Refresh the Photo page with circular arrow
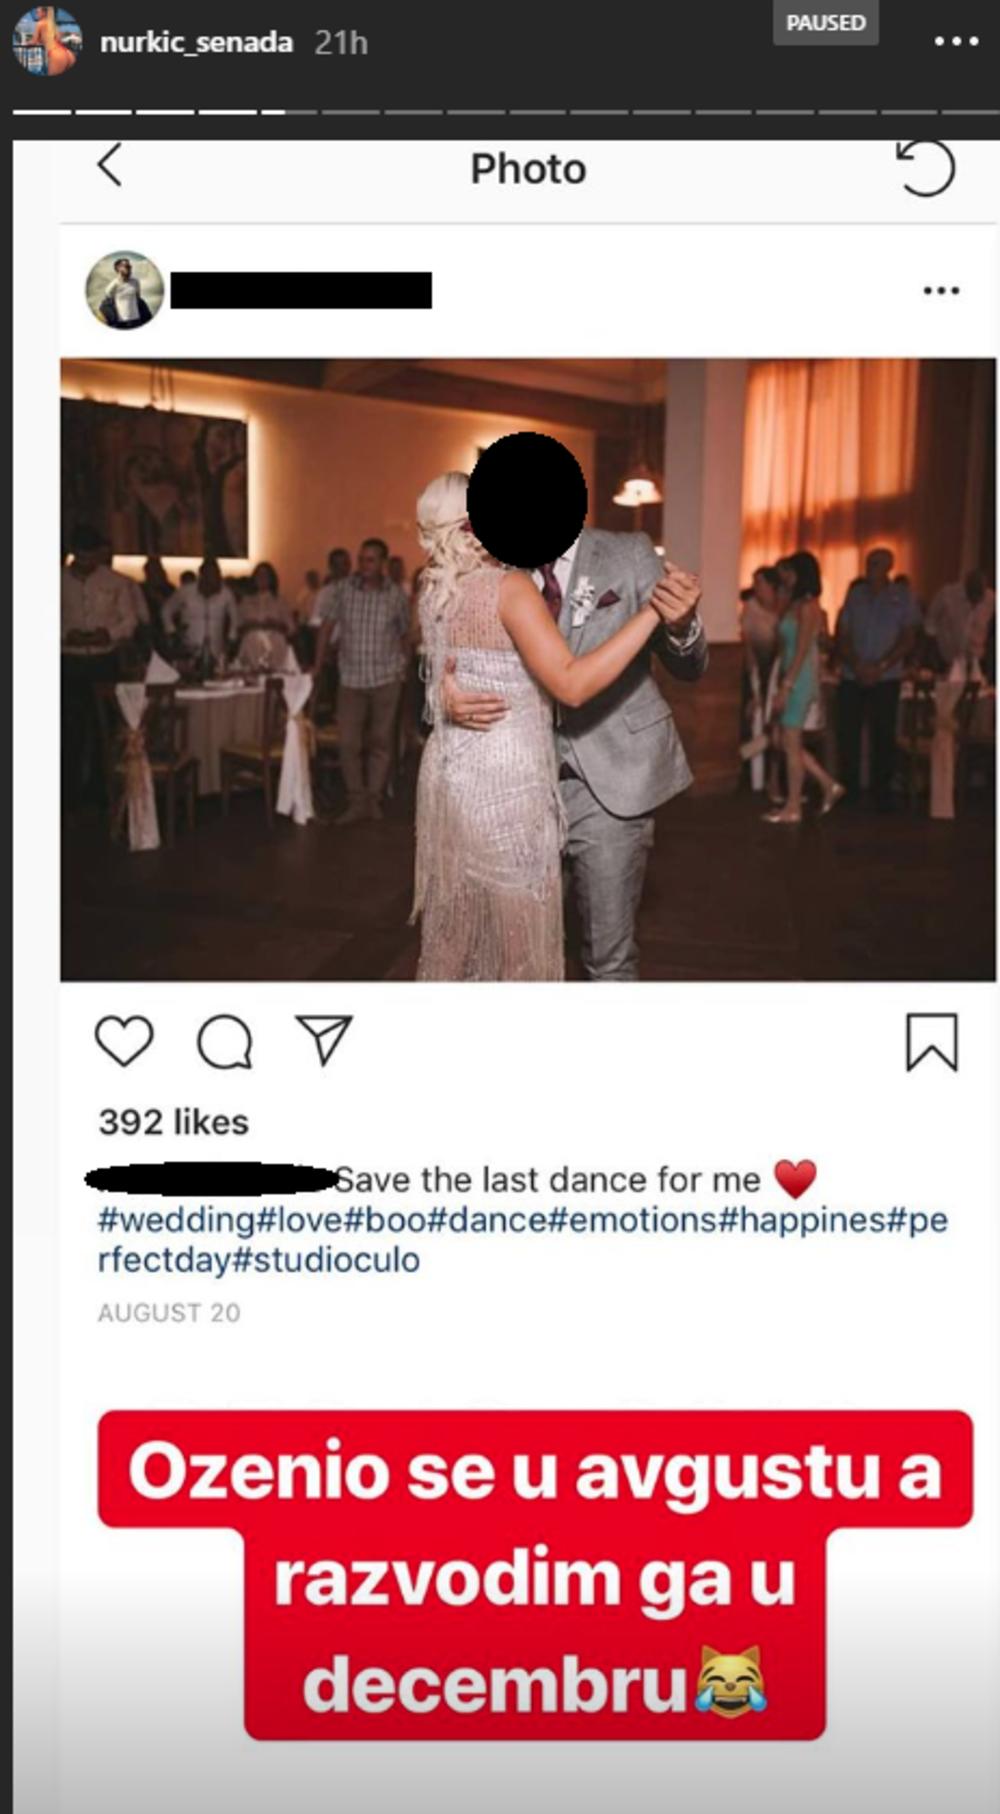Image resolution: width=1000 pixels, height=1814 pixels. pos(925,167)
